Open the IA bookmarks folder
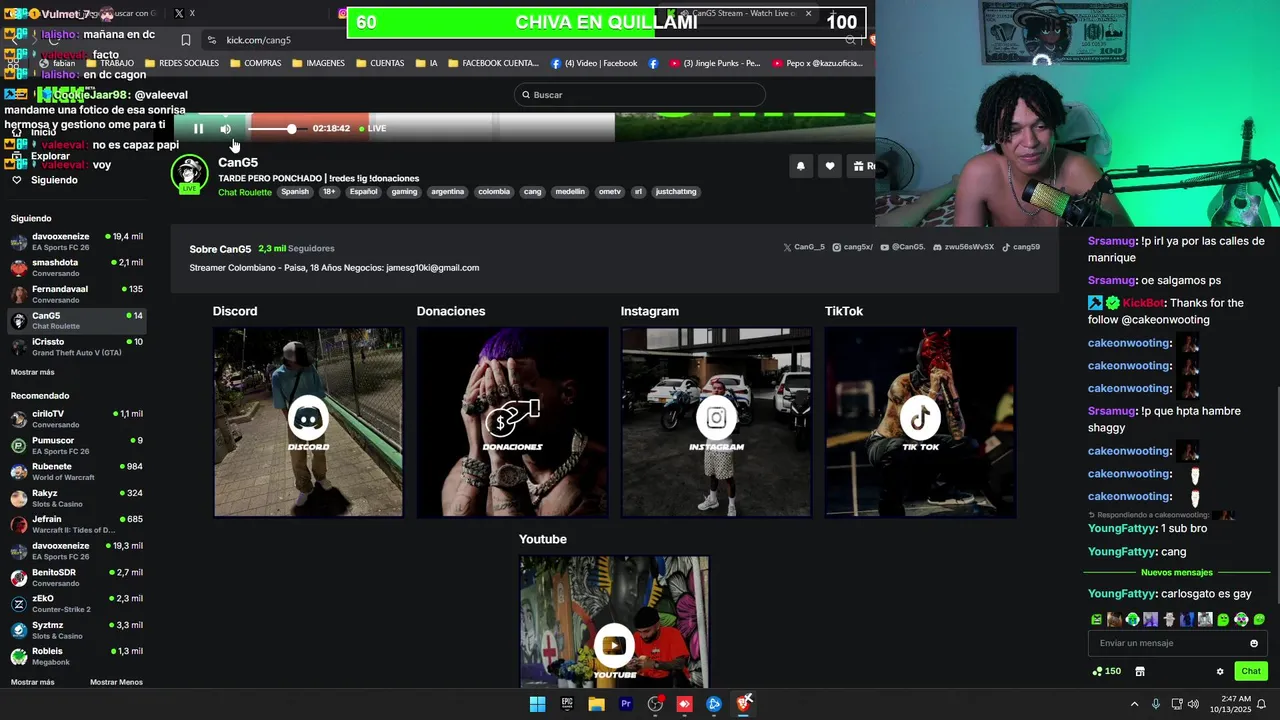The image size is (1280, 720). tap(426, 63)
